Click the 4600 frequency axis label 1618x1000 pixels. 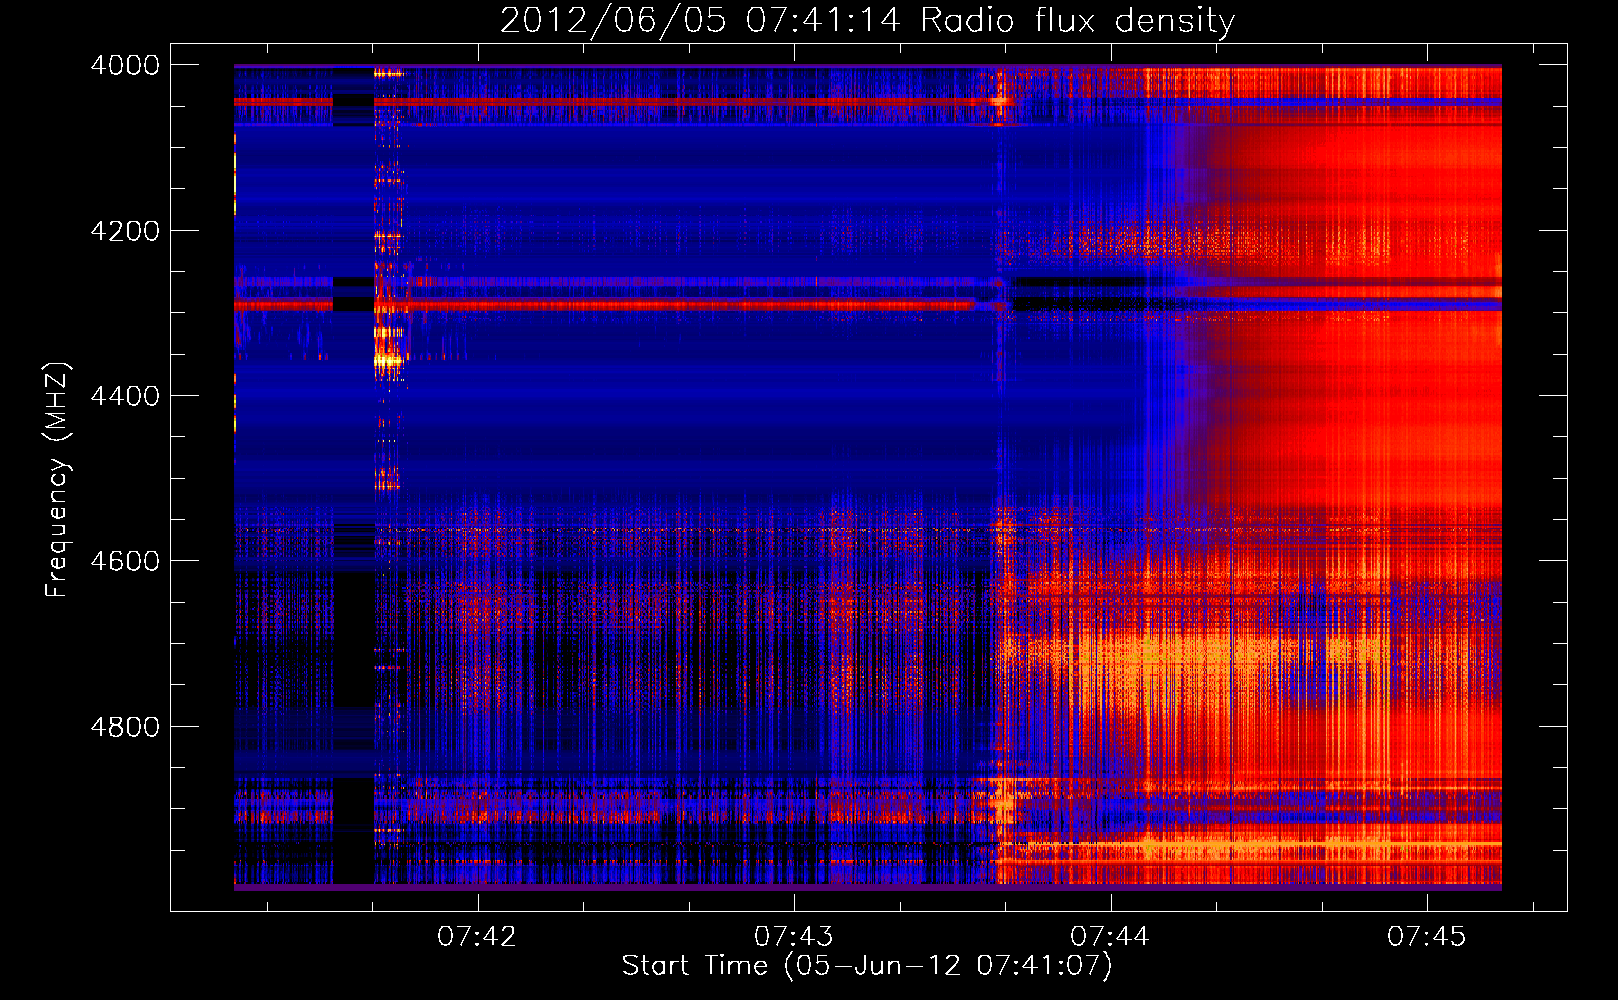[125, 561]
